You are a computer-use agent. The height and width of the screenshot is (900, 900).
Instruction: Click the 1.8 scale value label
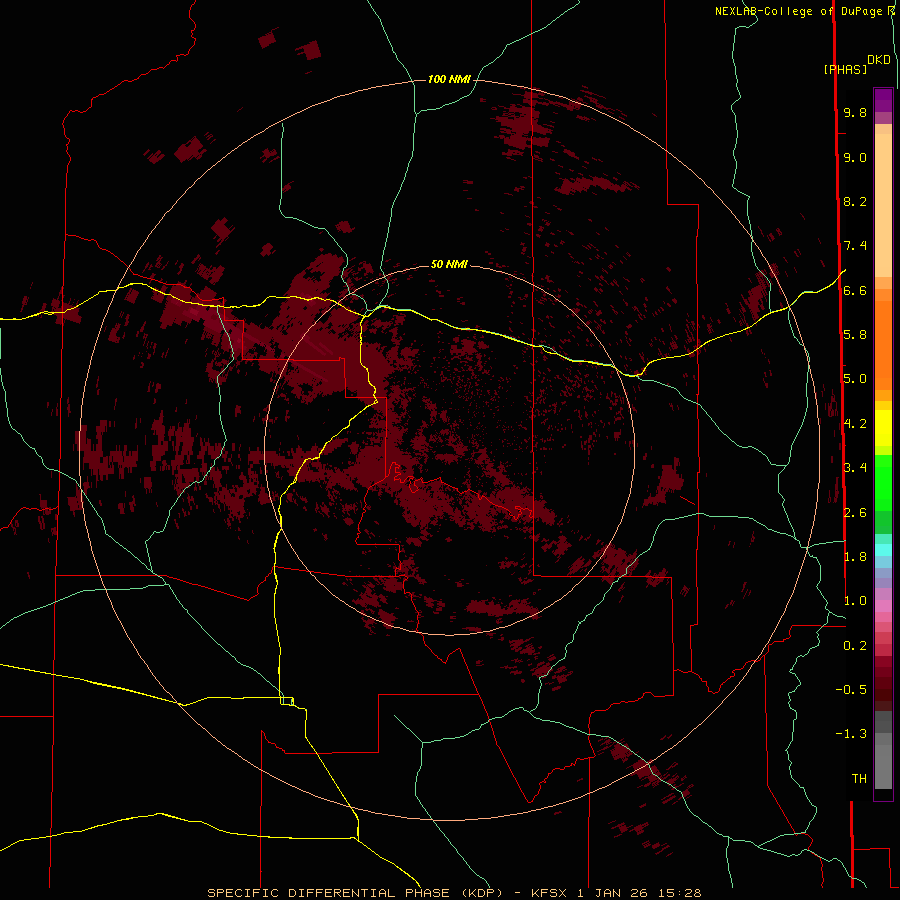(x=855, y=557)
